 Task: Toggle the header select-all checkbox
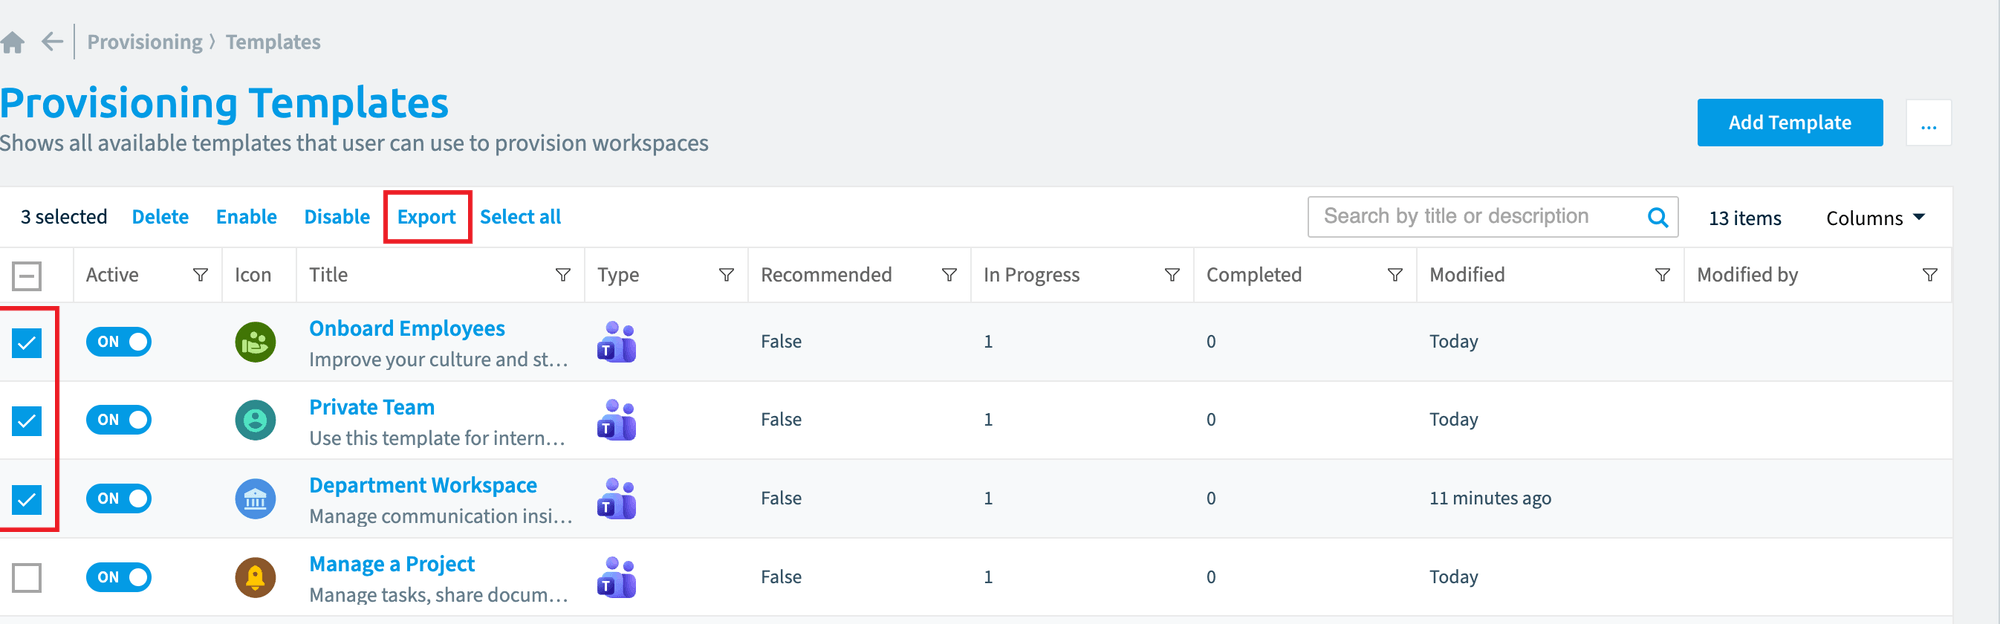[x=27, y=276]
